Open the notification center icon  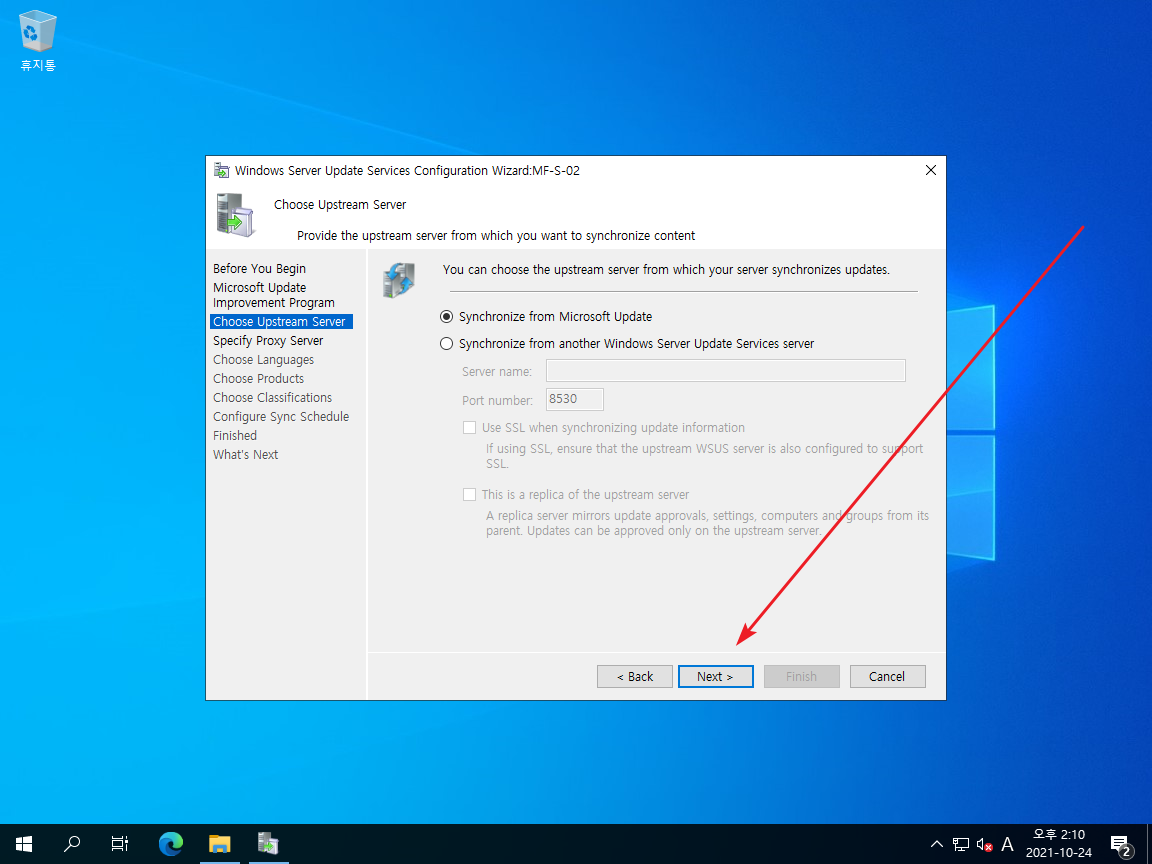(1120, 844)
